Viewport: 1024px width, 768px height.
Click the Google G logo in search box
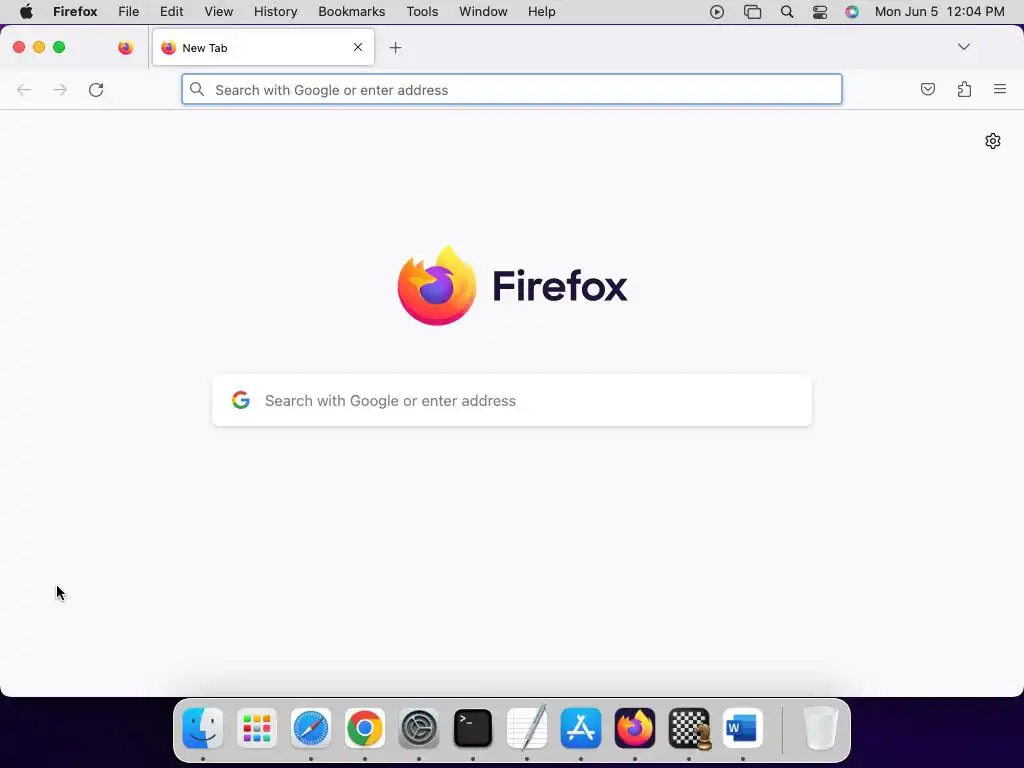coord(241,400)
